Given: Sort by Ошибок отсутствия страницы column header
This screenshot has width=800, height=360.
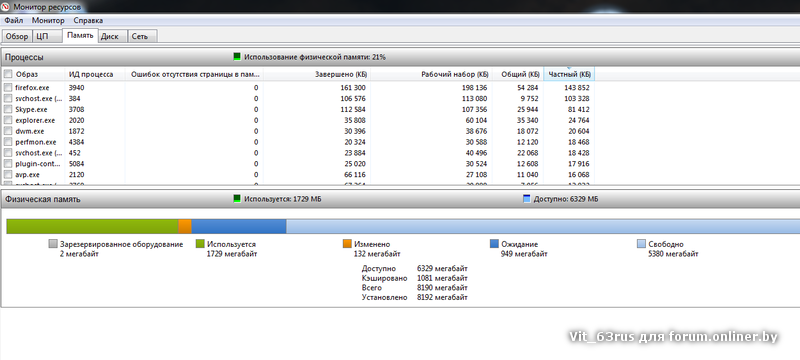Looking at the screenshot, I should click(x=194, y=74).
